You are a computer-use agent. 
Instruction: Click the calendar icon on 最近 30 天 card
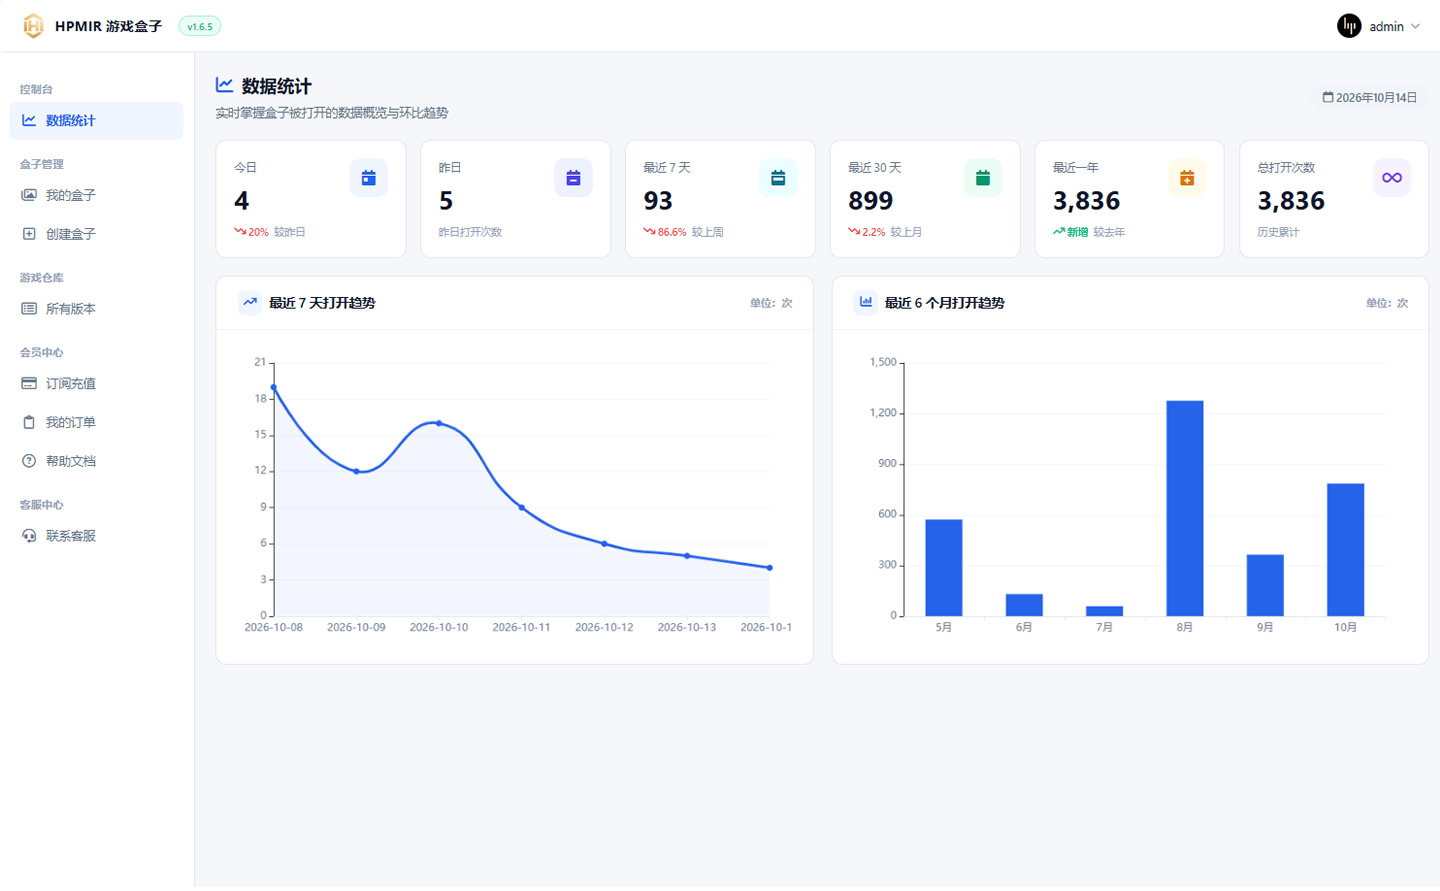pyautogui.click(x=983, y=178)
